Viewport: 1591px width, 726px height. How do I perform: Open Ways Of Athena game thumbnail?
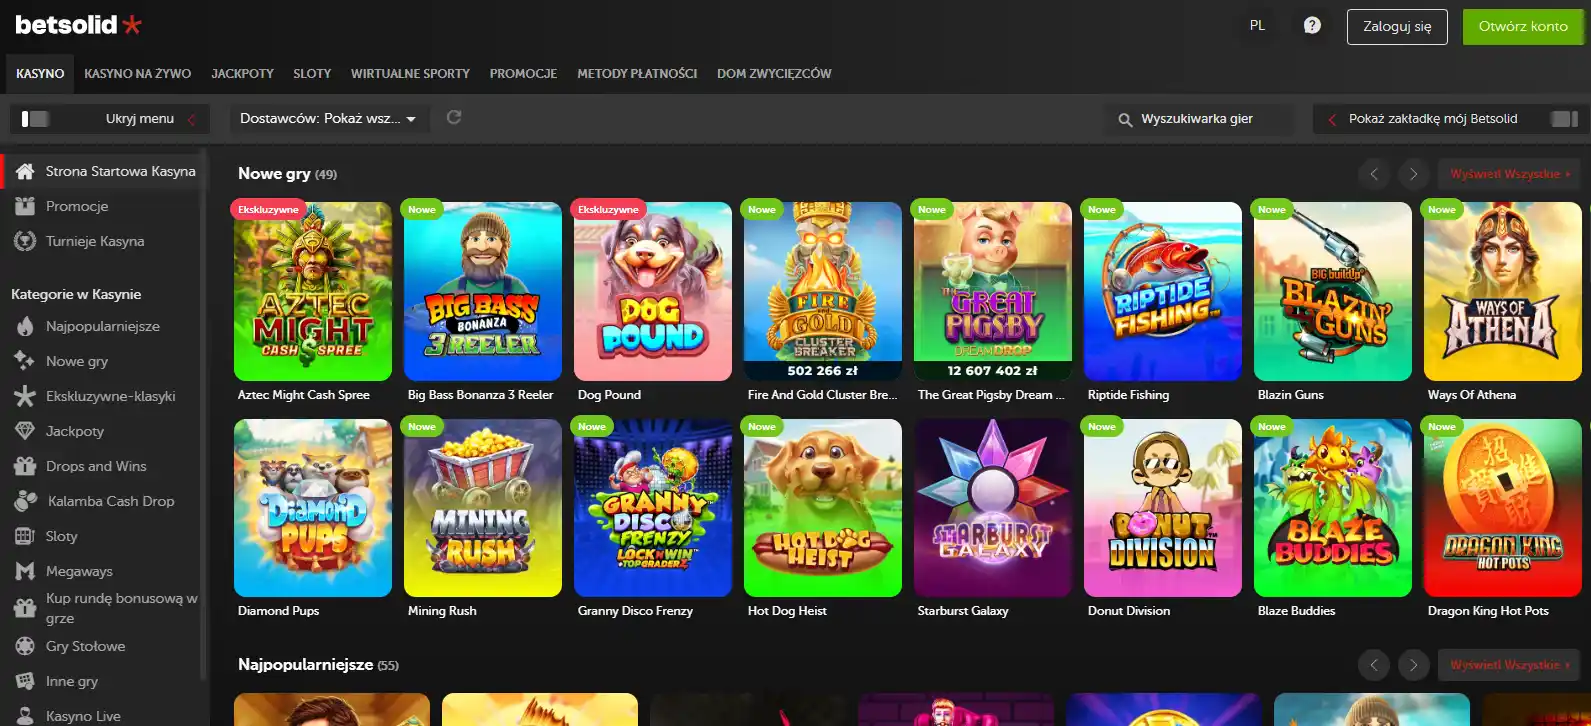(x=1503, y=292)
